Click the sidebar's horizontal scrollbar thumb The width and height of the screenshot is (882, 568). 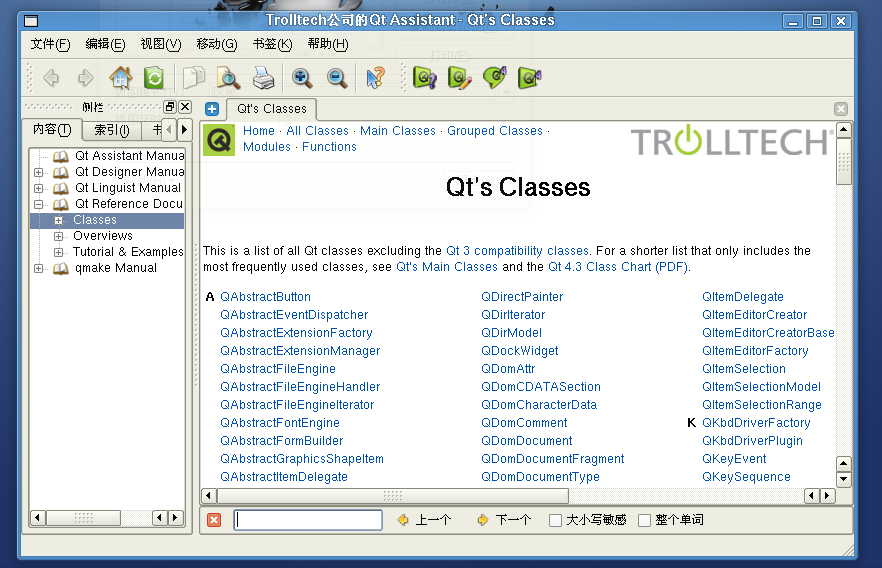pyautogui.click(x=83, y=517)
